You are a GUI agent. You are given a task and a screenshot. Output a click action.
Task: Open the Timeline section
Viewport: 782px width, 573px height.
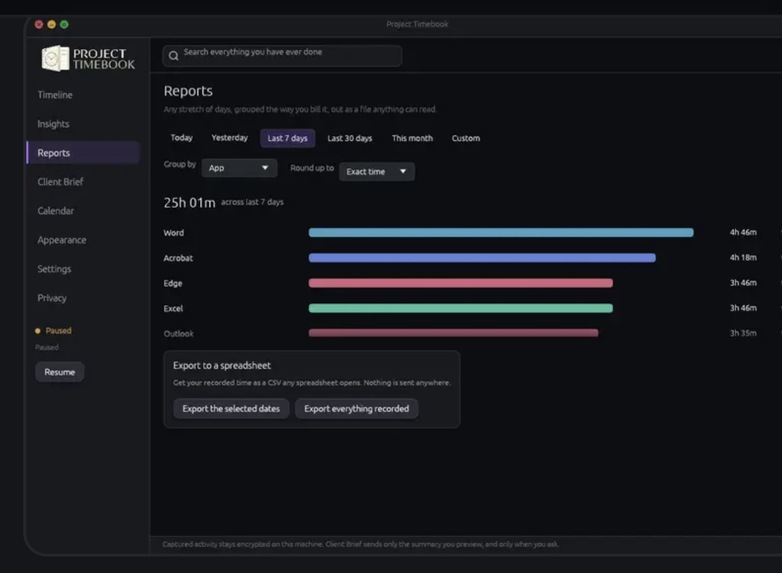tap(55, 95)
